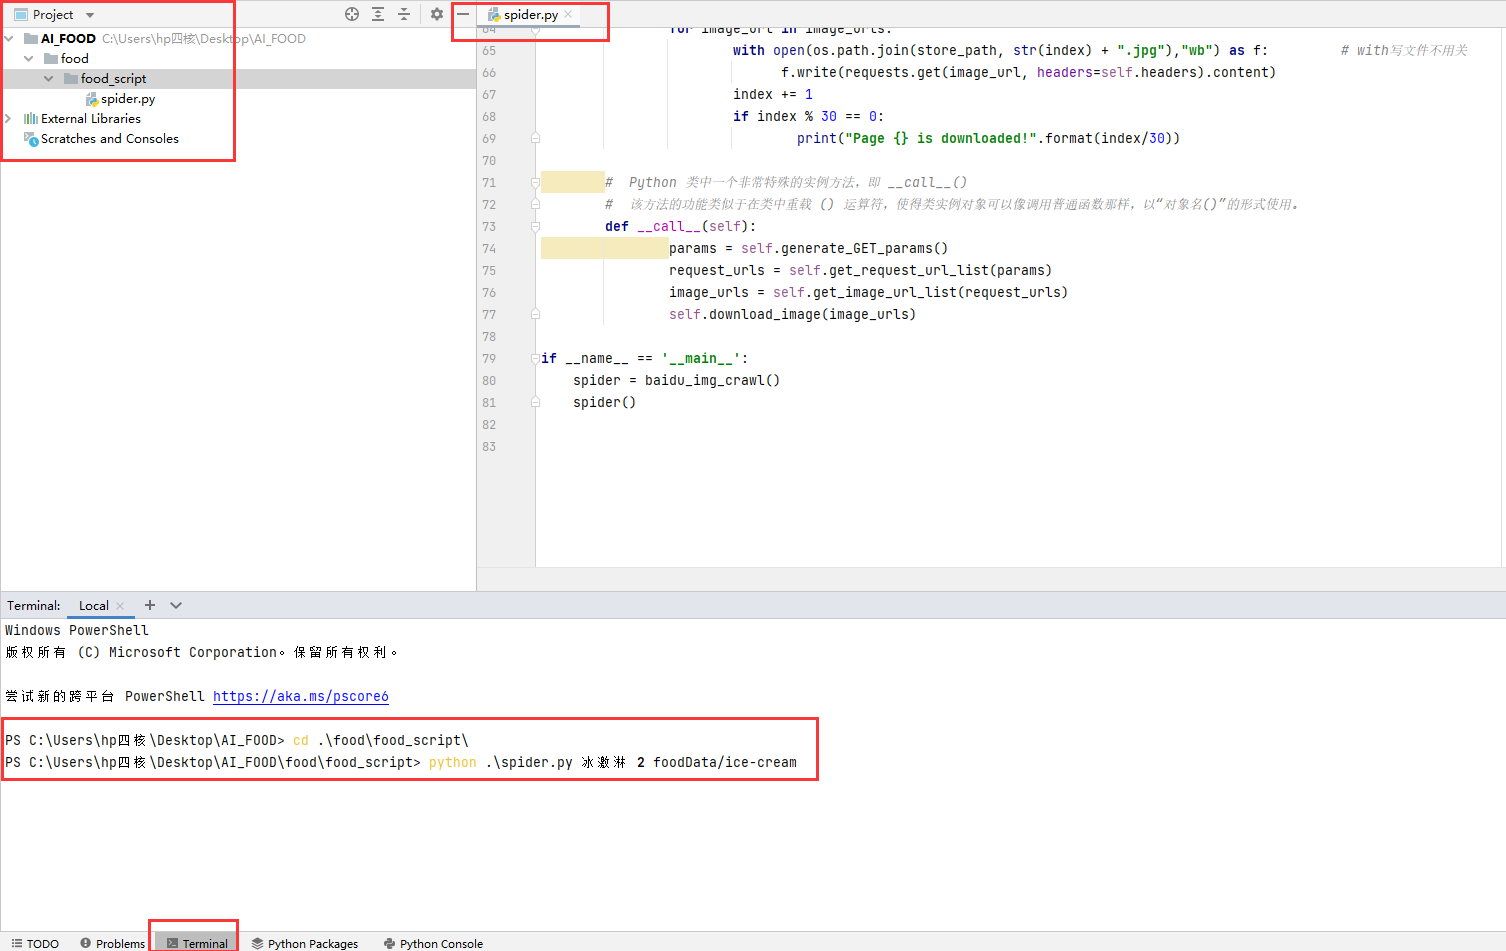The image size is (1506, 951).
Task: Switch to the Local terminal tab
Action: (x=94, y=606)
